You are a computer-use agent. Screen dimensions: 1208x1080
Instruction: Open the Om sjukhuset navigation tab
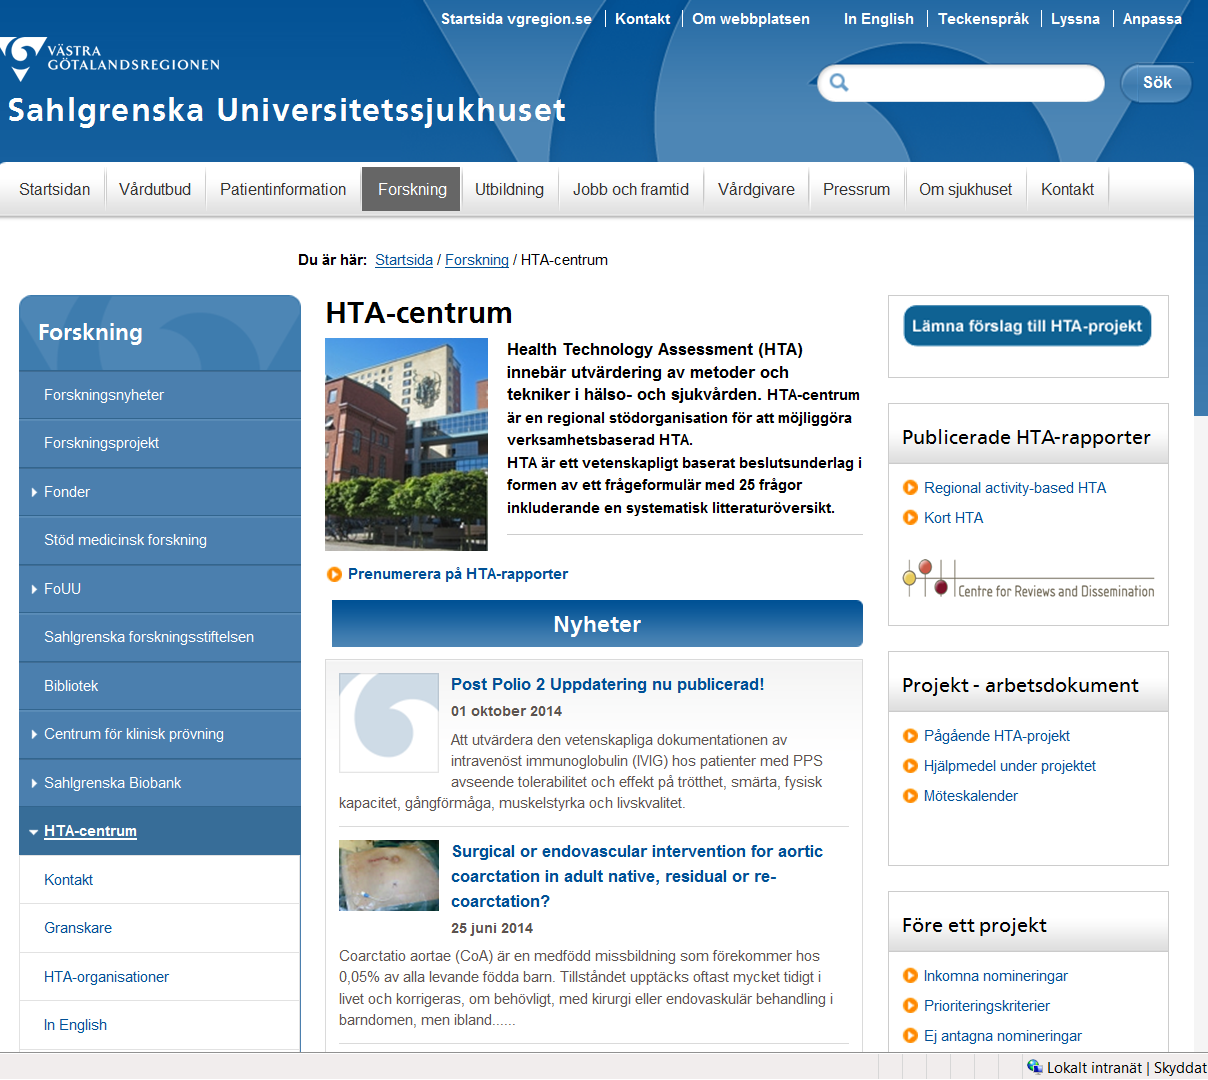coord(966,189)
